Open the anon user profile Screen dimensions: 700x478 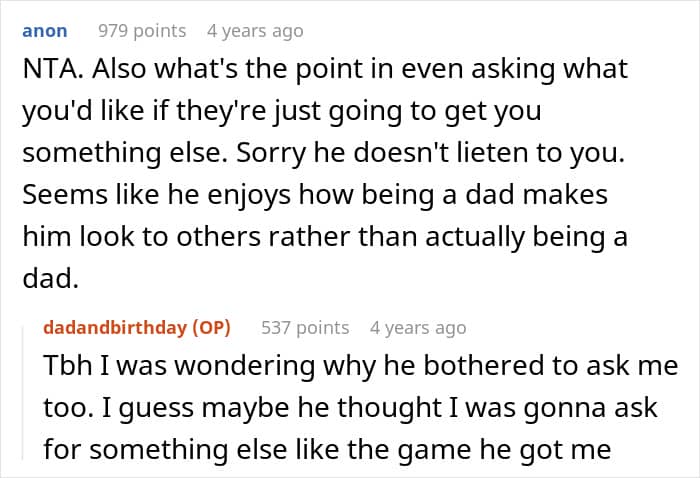[45, 31]
